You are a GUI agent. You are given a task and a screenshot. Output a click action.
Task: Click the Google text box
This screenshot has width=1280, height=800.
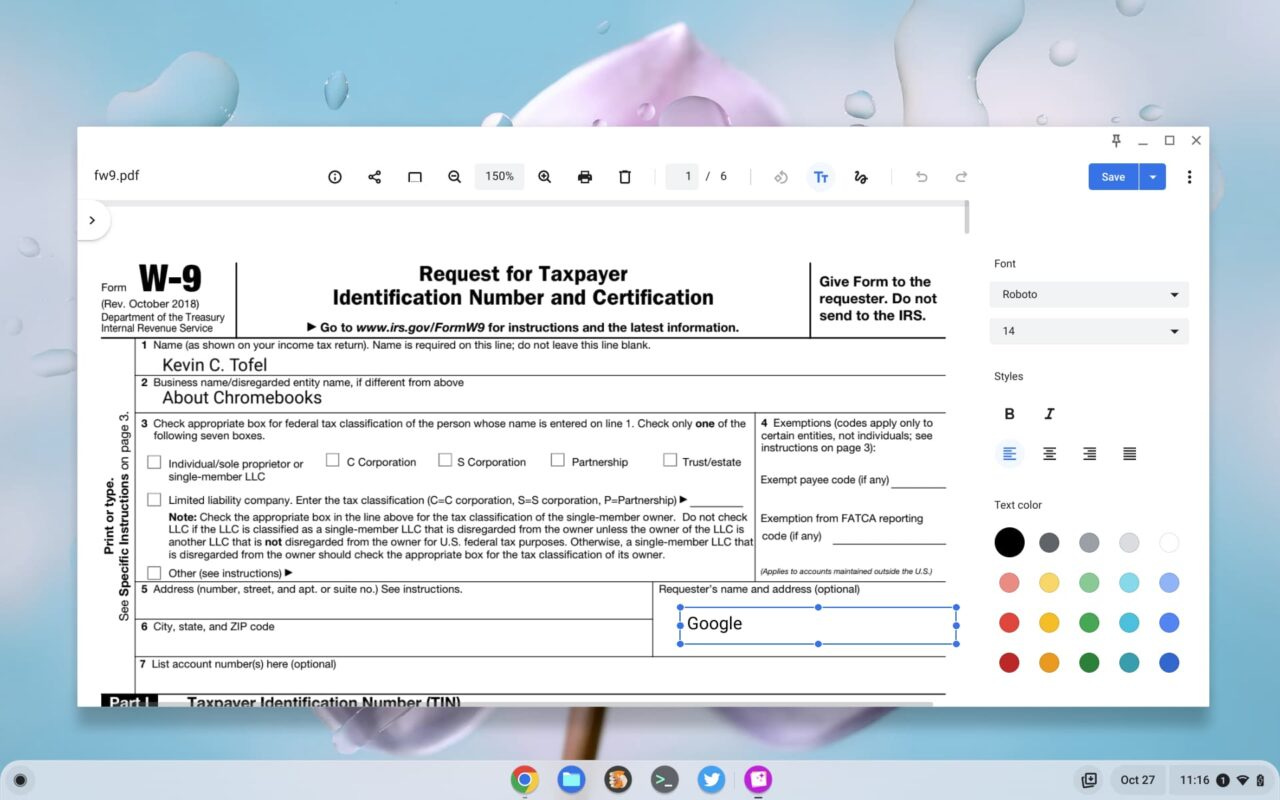pos(818,625)
